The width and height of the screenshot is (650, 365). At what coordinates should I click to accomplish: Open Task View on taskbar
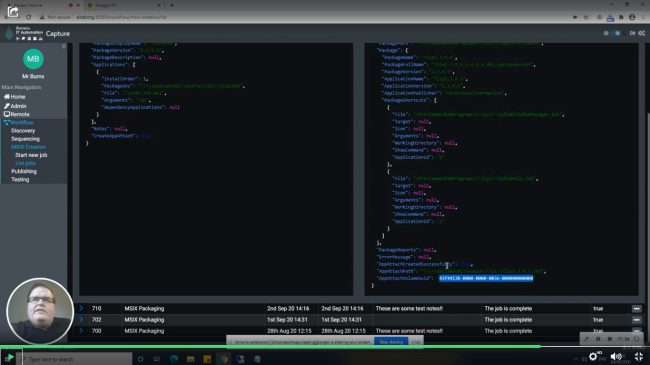157,359
